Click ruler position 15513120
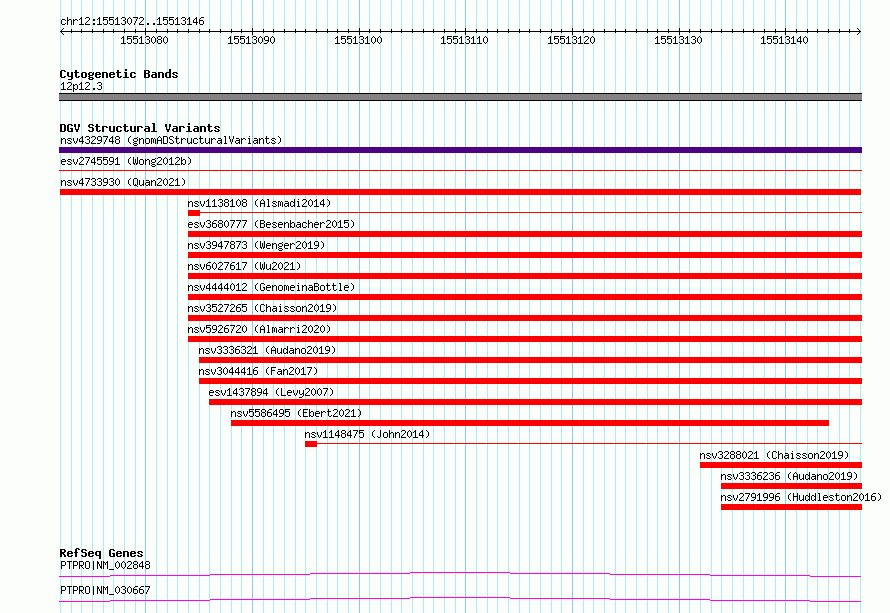The image size is (890, 613). [x=572, y=40]
